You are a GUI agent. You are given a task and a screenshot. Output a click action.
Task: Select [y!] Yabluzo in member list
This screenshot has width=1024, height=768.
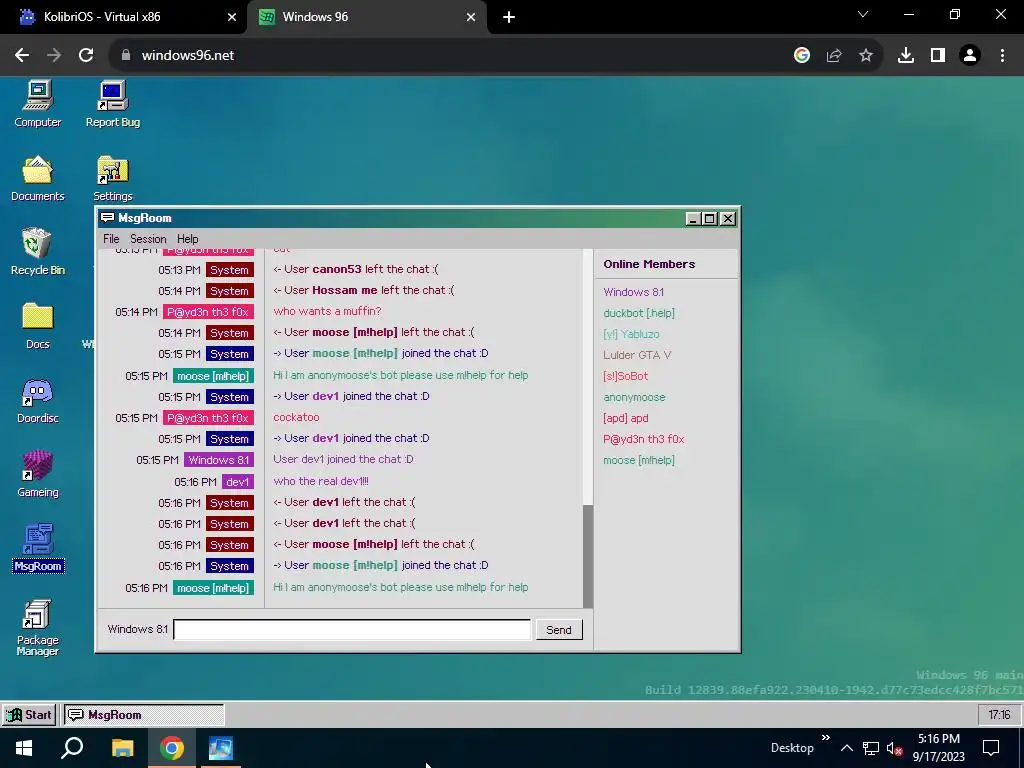point(631,334)
